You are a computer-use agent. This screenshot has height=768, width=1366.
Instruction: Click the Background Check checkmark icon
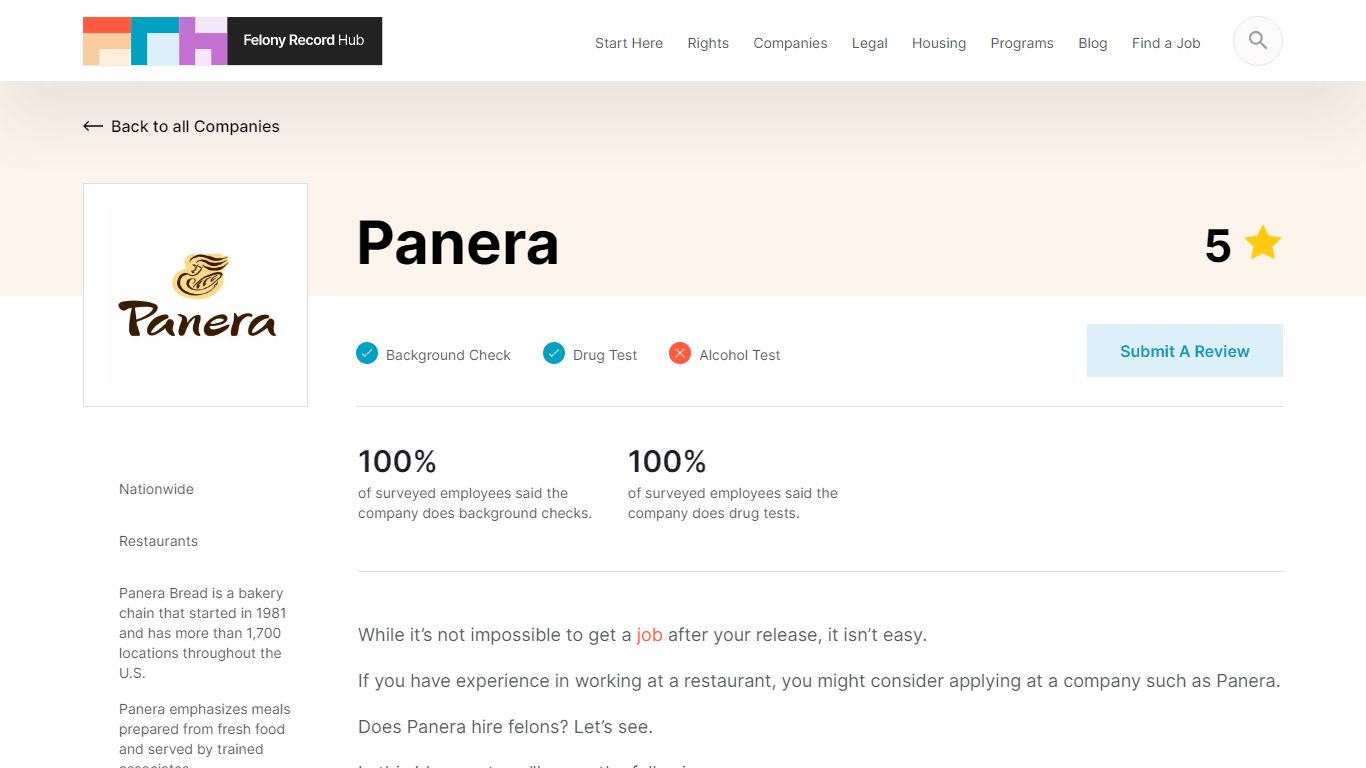[x=367, y=353]
